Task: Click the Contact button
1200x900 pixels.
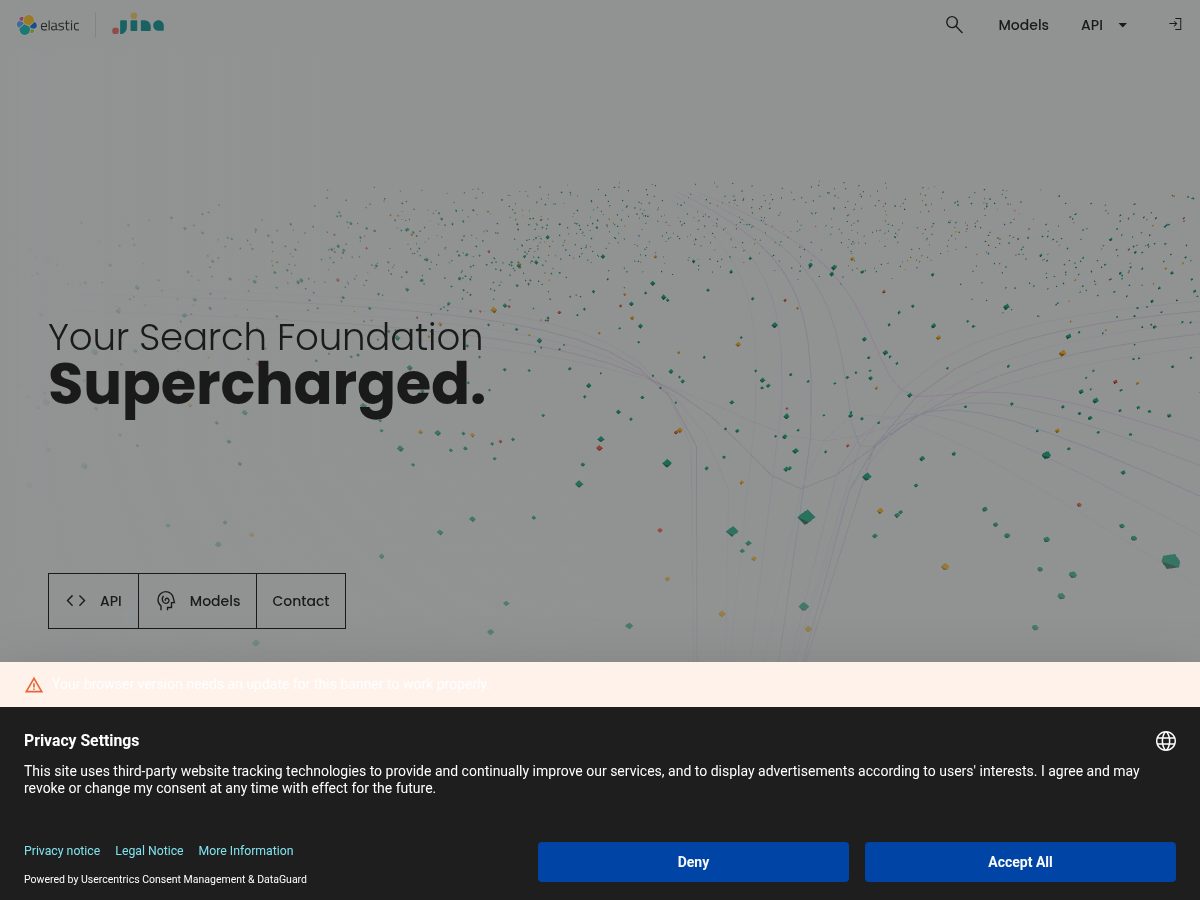Action: point(301,601)
